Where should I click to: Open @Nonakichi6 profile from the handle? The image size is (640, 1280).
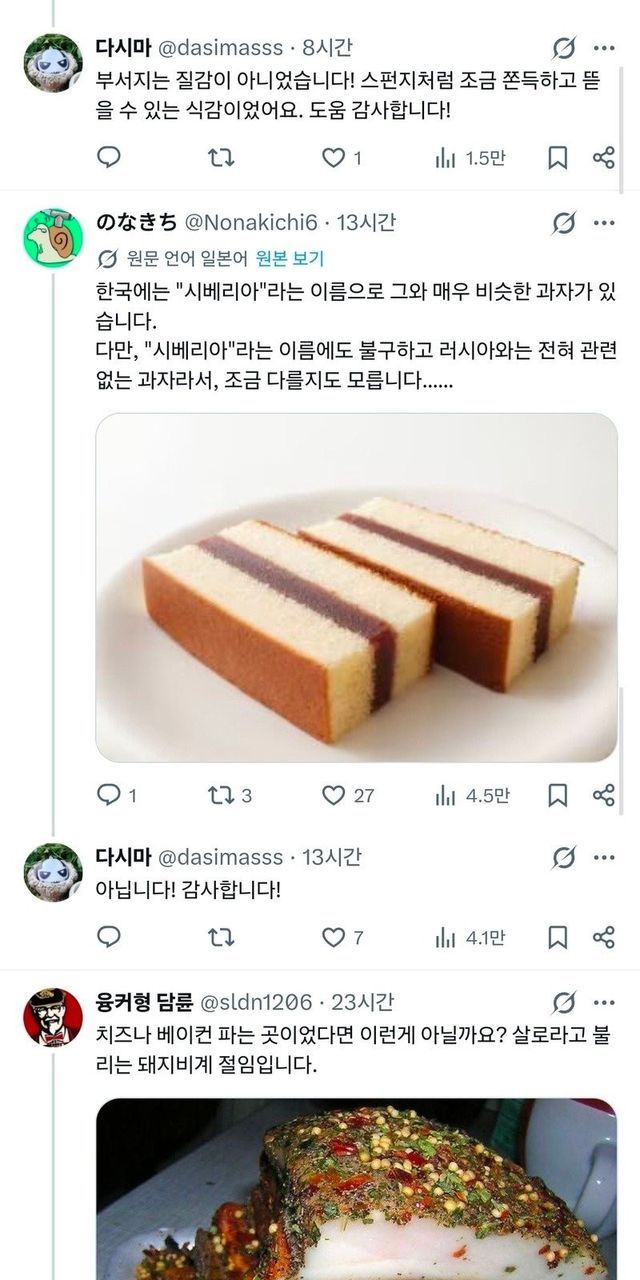[x=256, y=222]
